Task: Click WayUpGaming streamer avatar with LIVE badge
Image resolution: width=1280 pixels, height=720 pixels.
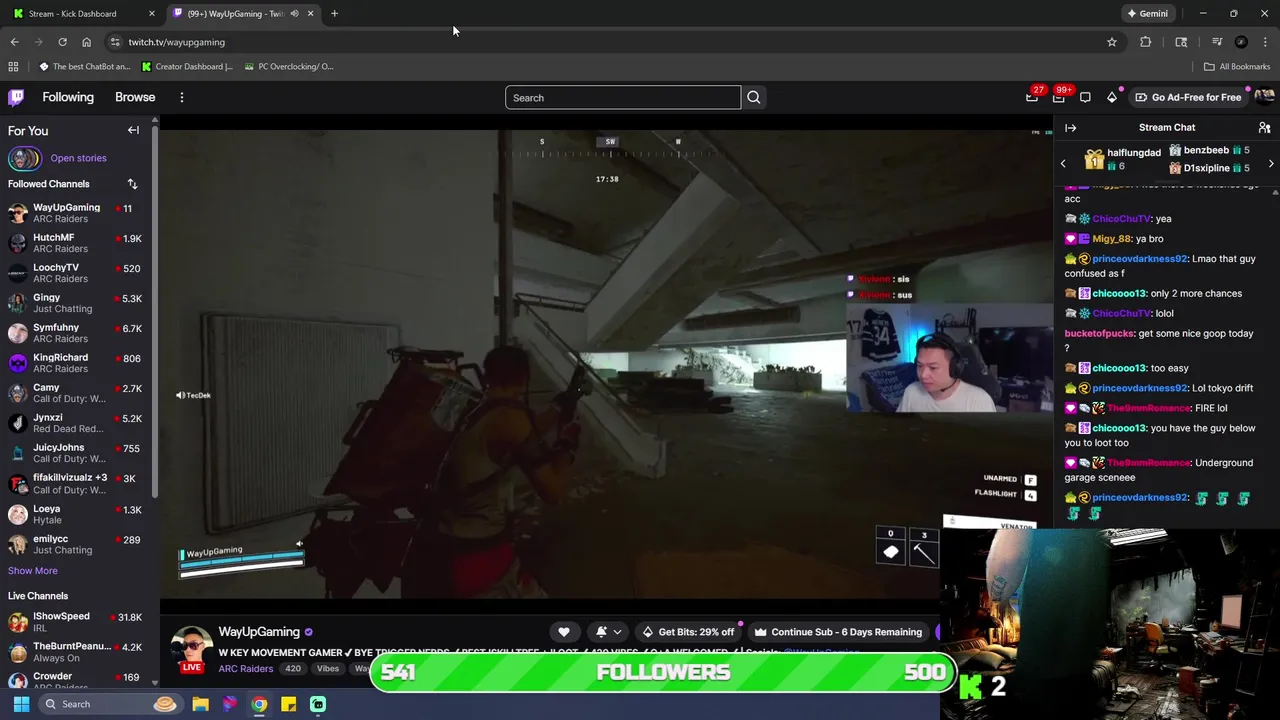Action: click(x=191, y=650)
